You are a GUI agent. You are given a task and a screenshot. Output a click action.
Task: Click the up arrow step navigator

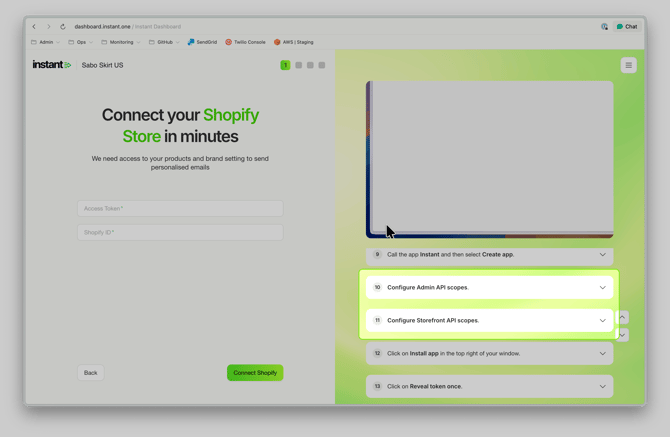tap(622, 317)
